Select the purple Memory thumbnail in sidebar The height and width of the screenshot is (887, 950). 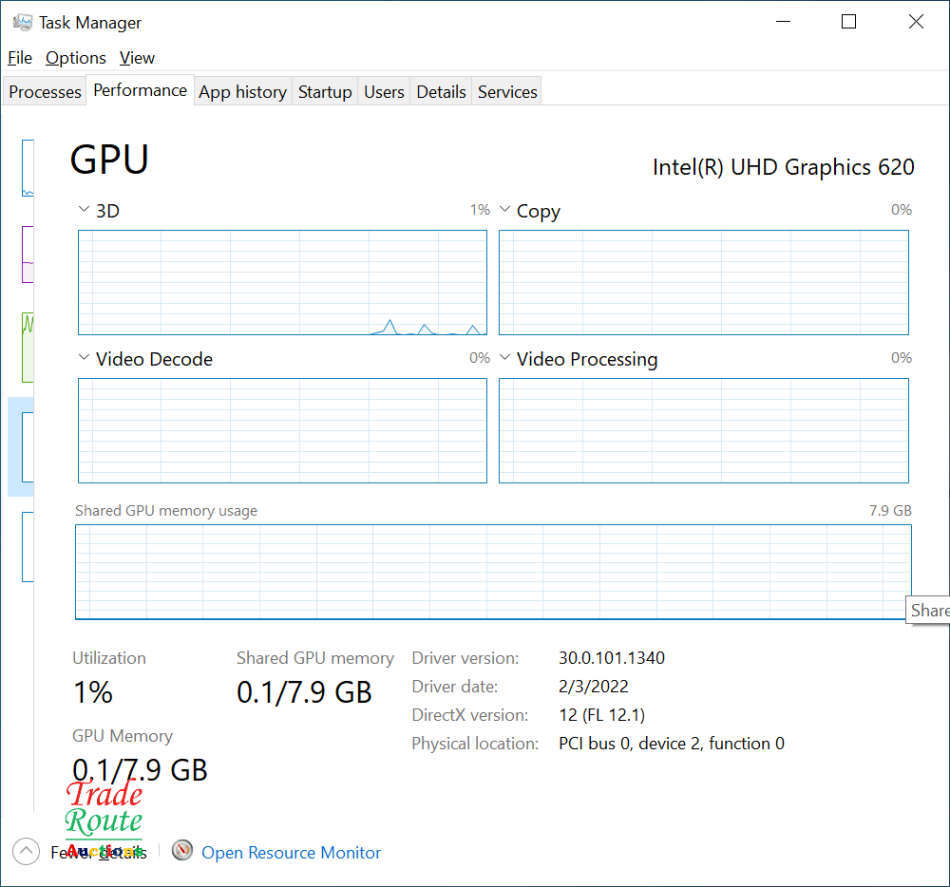pyautogui.click(x=28, y=254)
